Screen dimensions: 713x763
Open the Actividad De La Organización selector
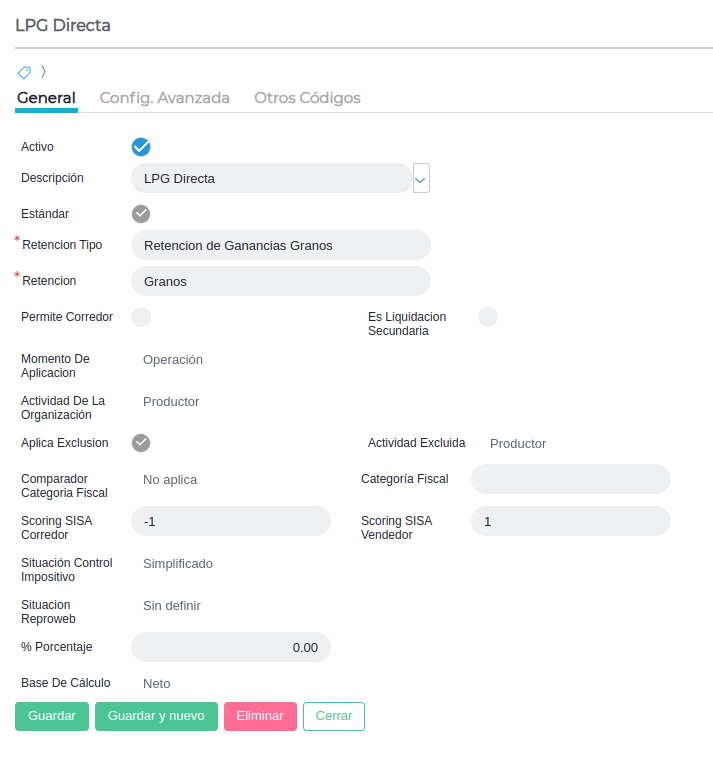click(x=171, y=402)
